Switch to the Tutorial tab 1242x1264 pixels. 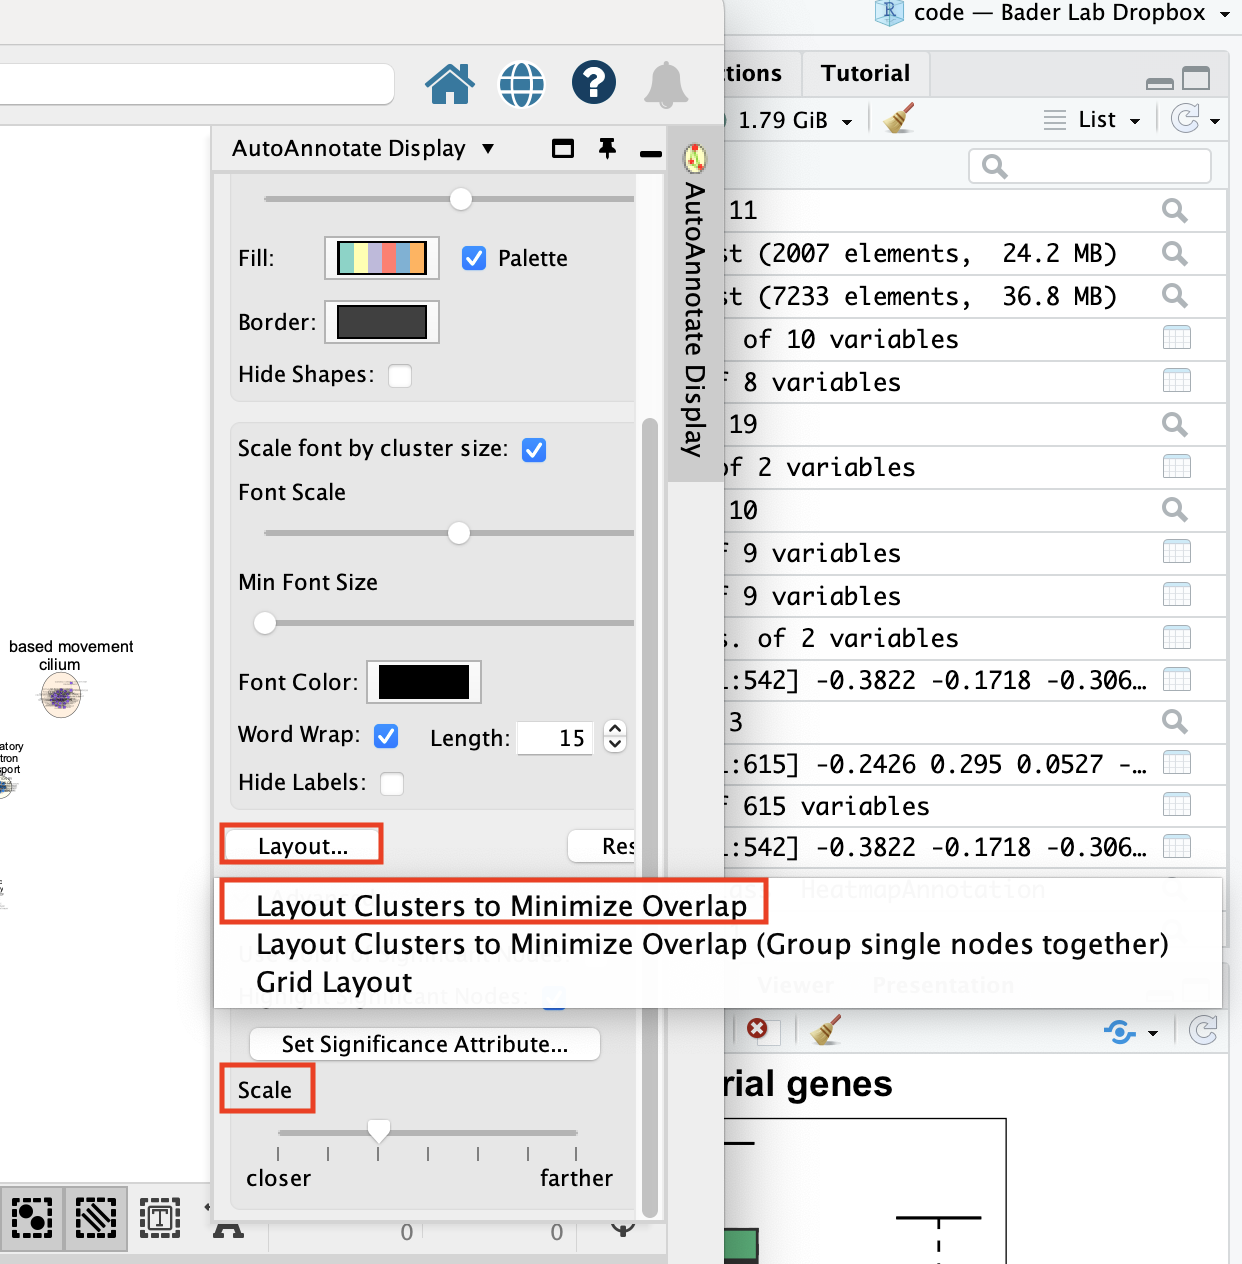click(x=865, y=73)
